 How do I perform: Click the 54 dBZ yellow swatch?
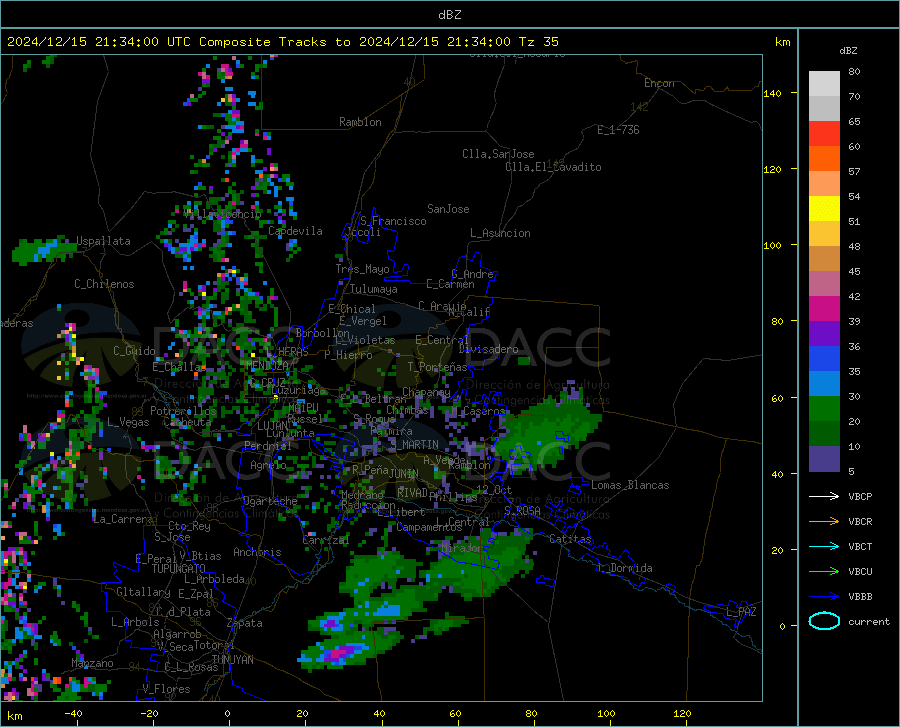(x=824, y=209)
